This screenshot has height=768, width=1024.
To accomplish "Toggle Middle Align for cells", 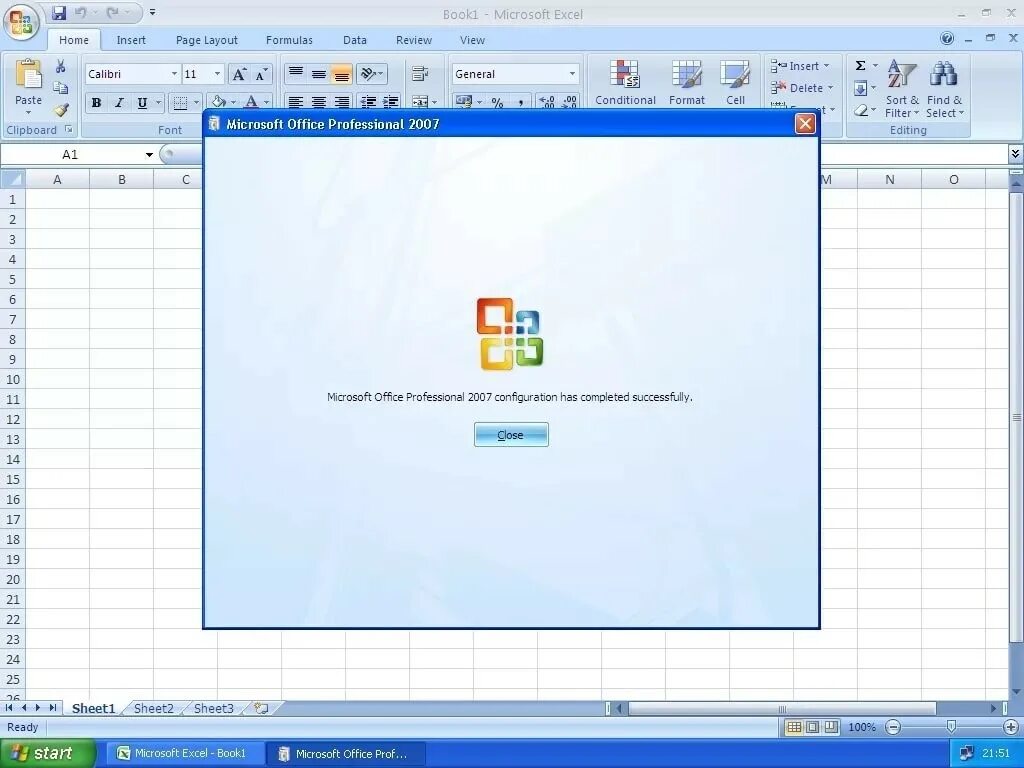I will tap(319, 74).
